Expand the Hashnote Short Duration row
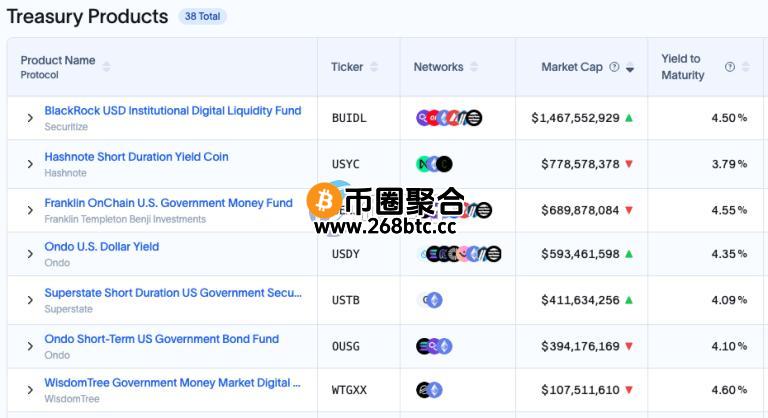Screen dimensions: 768x418 (x=30, y=164)
